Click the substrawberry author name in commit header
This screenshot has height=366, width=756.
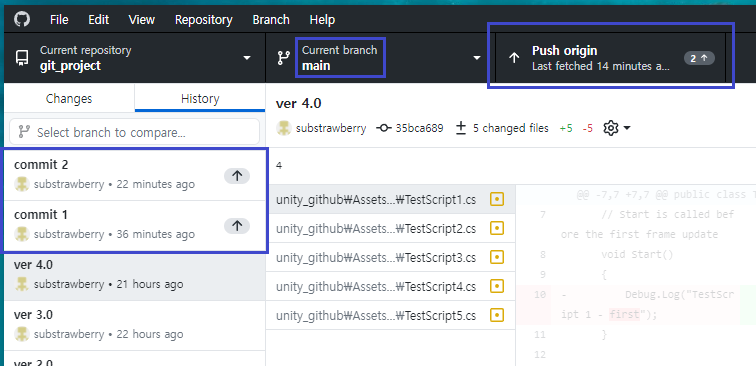pyautogui.click(x=331, y=128)
